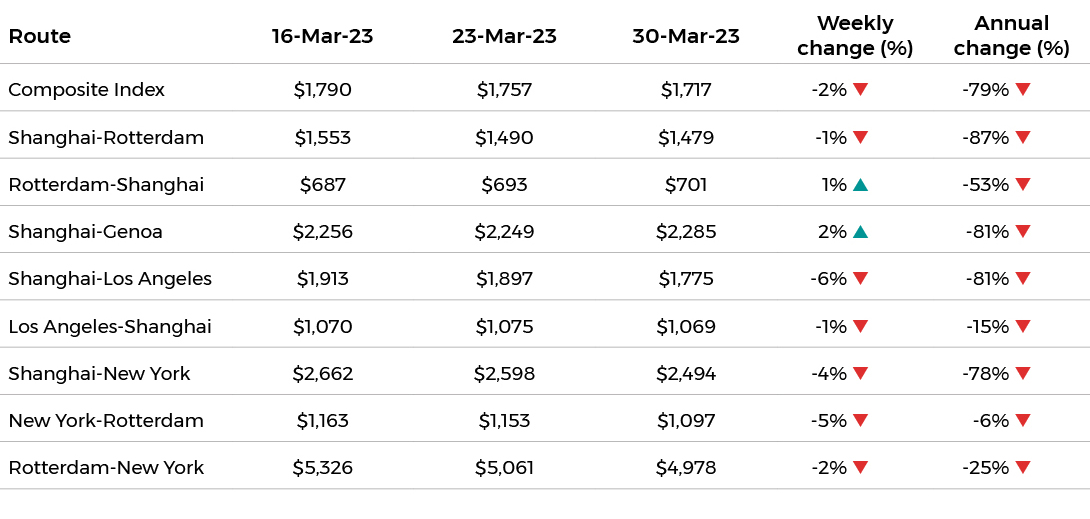Viewport: 1090px width, 519px height.
Task: Click the red arrow in Shanghai-Los Angeles weekly change
Action: (860, 279)
